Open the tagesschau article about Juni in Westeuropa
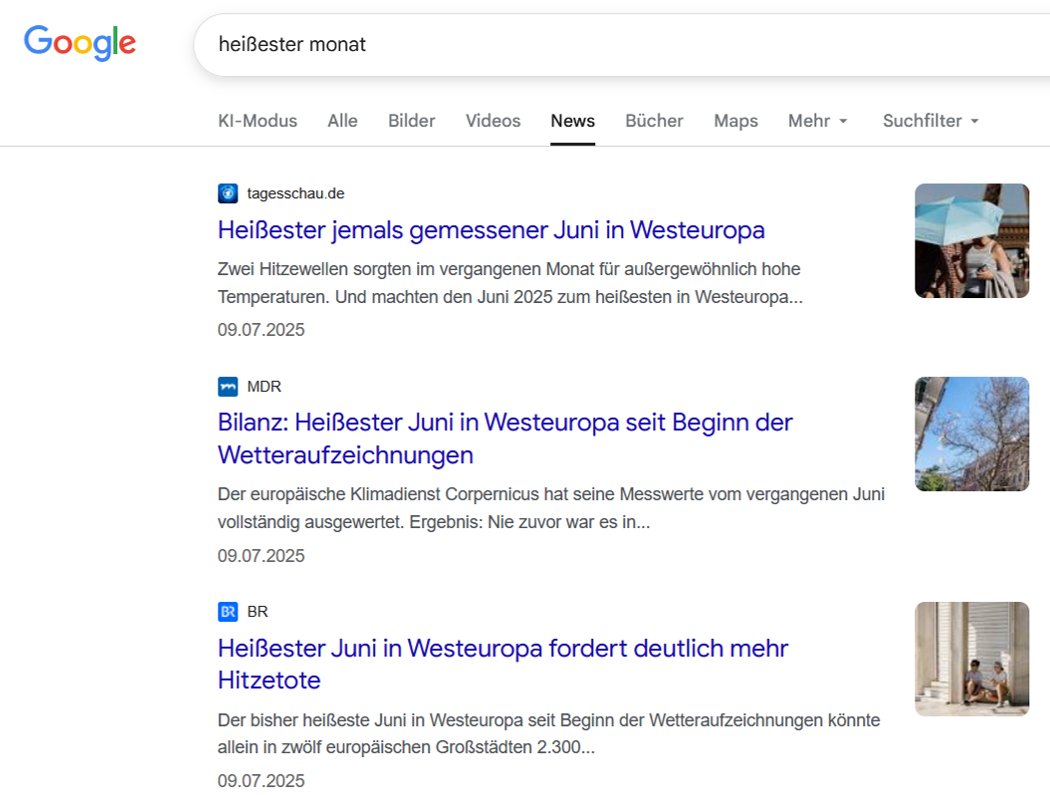The height and width of the screenshot is (795, 1050). (x=490, y=230)
